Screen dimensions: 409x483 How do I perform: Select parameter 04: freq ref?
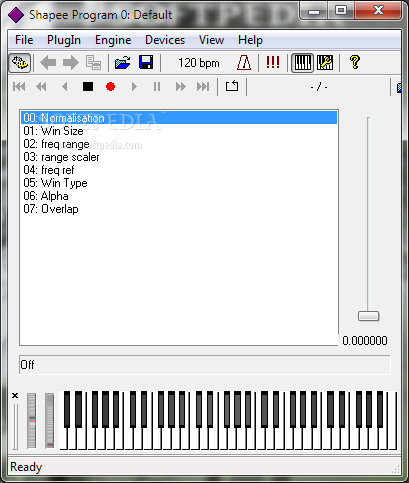[179, 170]
